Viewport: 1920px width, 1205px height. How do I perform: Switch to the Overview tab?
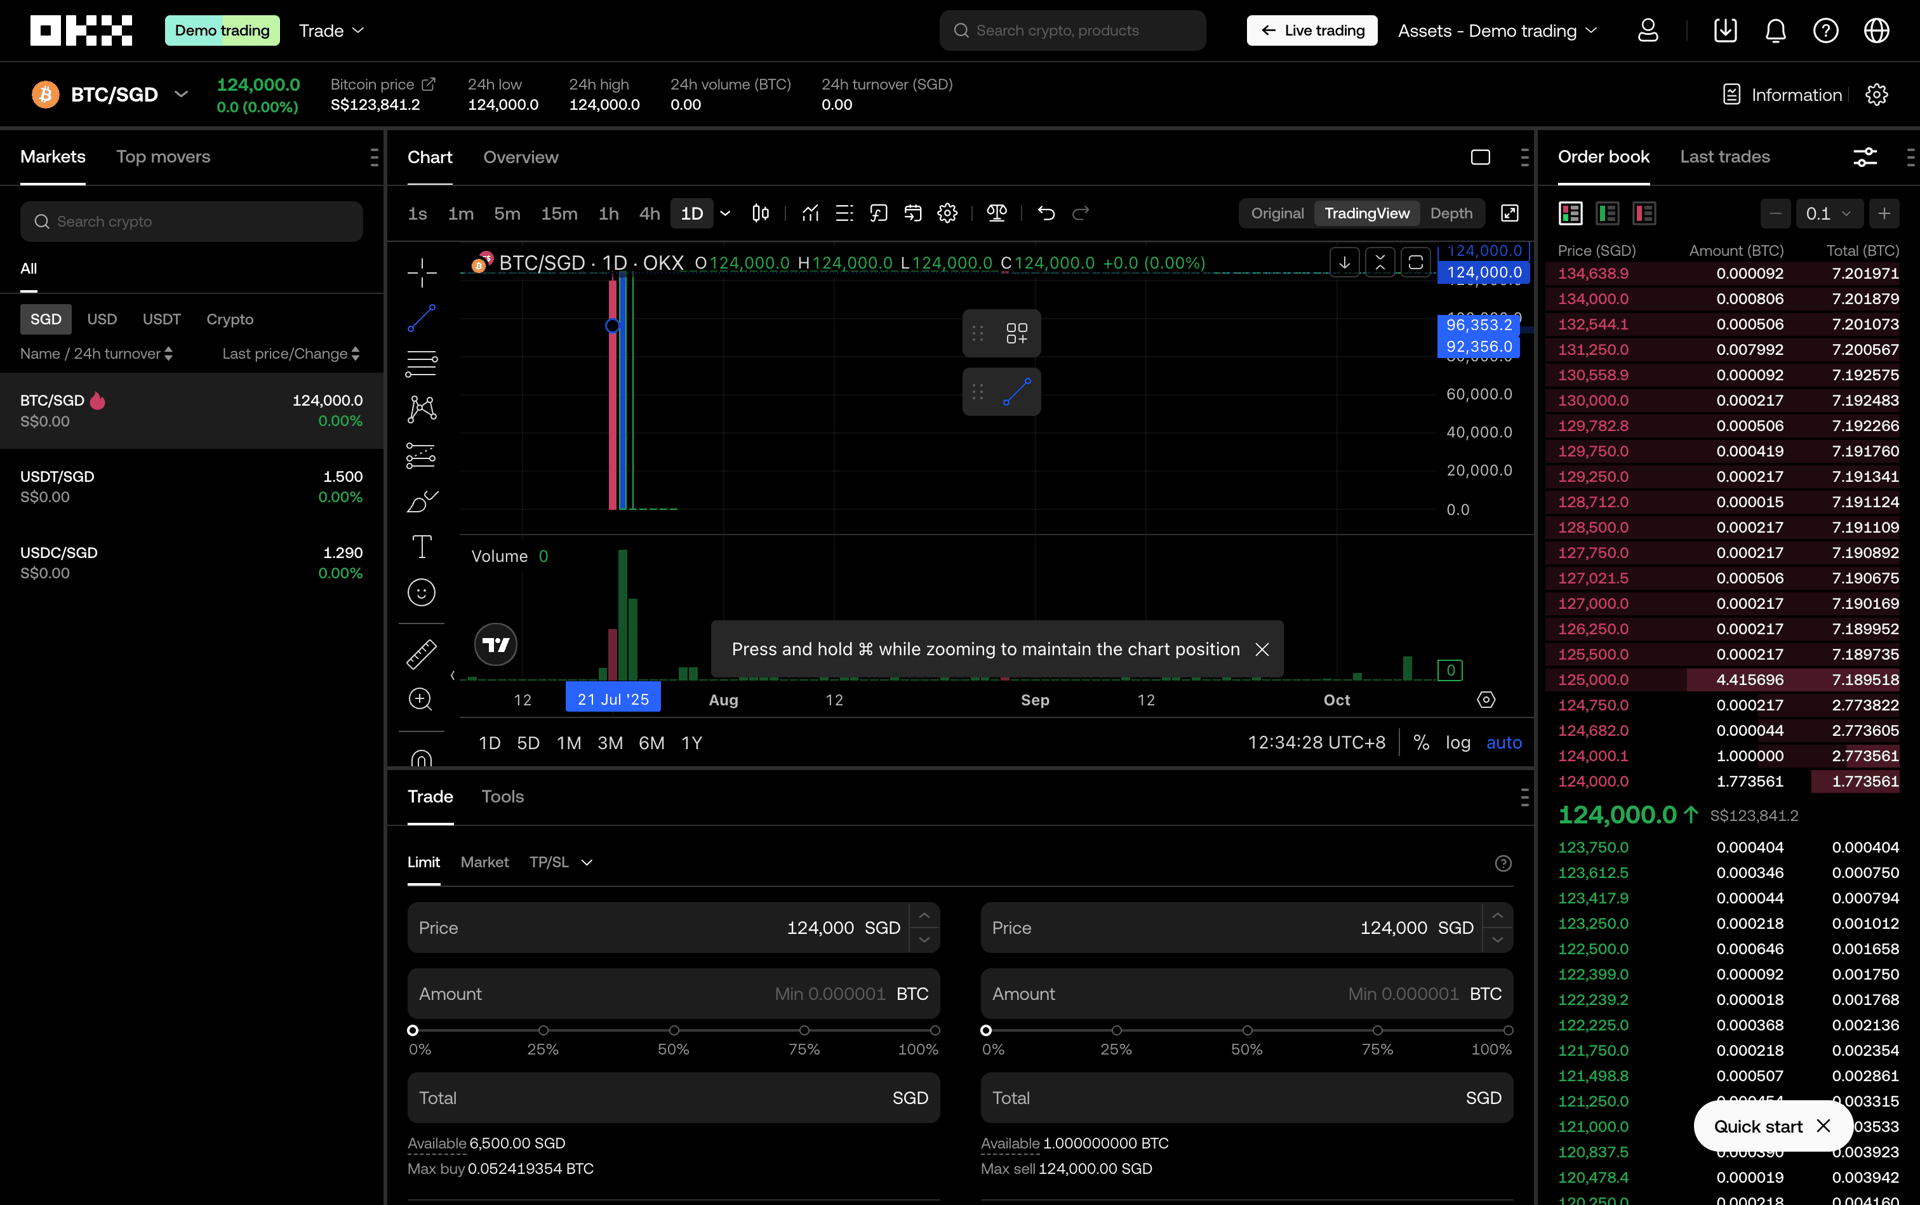(x=520, y=157)
